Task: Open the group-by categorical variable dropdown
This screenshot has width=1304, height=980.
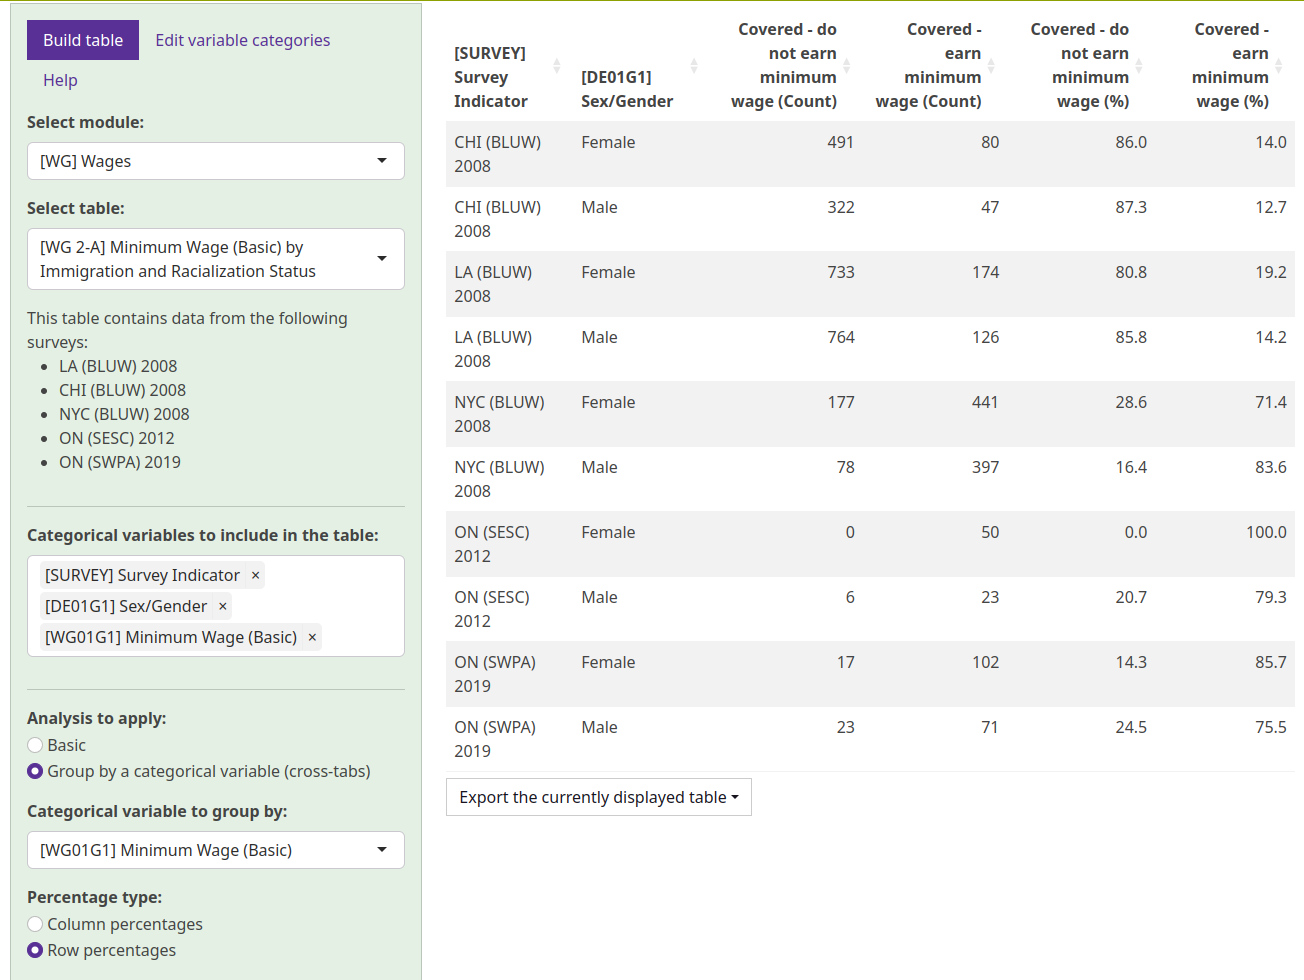Action: coord(216,850)
